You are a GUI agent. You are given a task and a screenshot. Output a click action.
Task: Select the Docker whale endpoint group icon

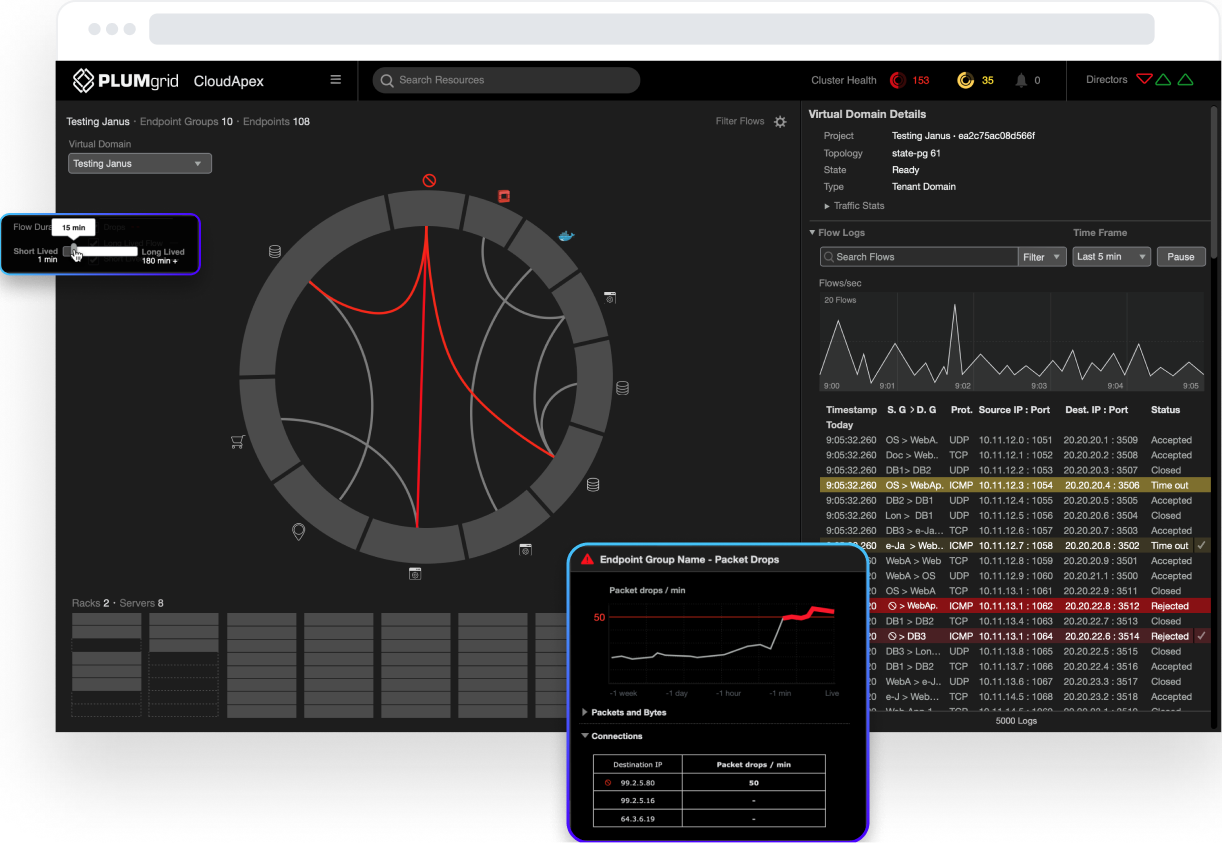566,236
